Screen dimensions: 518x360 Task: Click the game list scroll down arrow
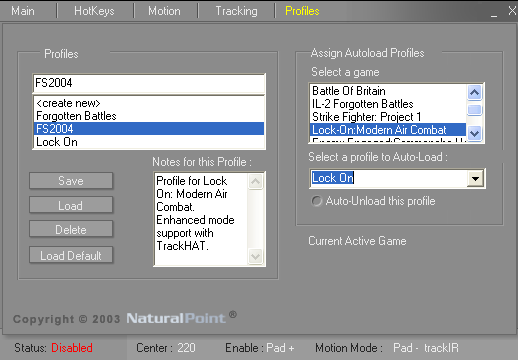pyautogui.click(x=475, y=134)
